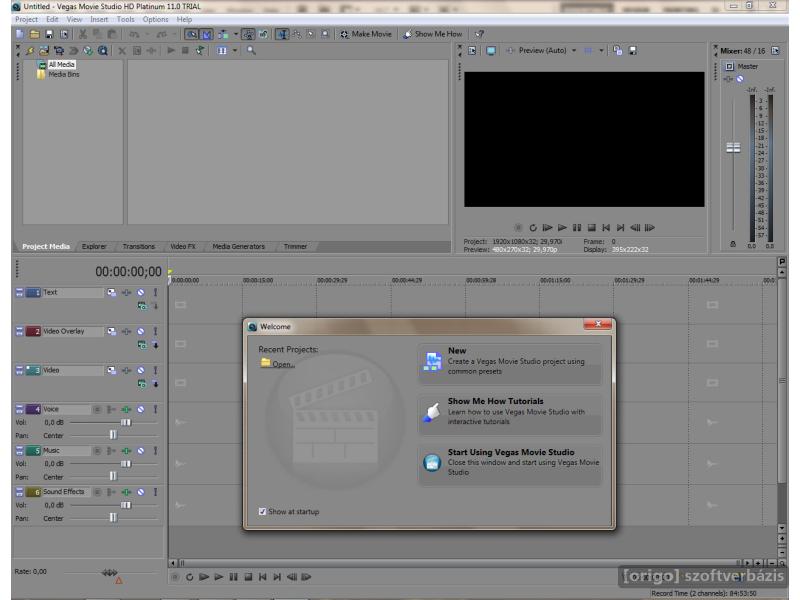Mute the Text track
The image size is (800, 600).
point(141,292)
